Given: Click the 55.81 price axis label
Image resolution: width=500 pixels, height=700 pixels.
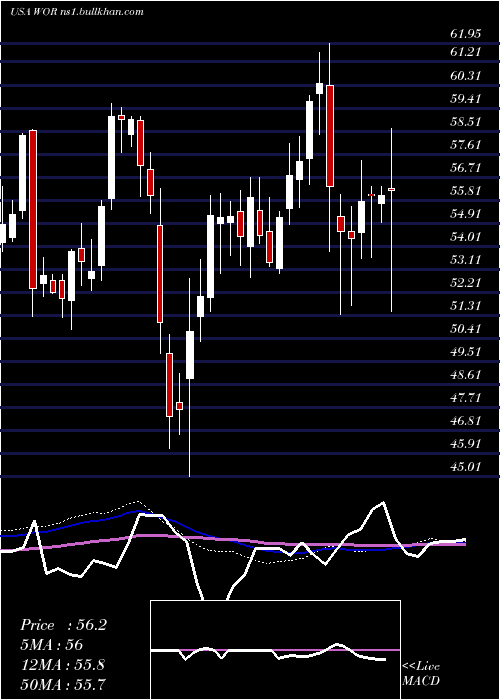Looking at the screenshot, I should tap(466, 191).
